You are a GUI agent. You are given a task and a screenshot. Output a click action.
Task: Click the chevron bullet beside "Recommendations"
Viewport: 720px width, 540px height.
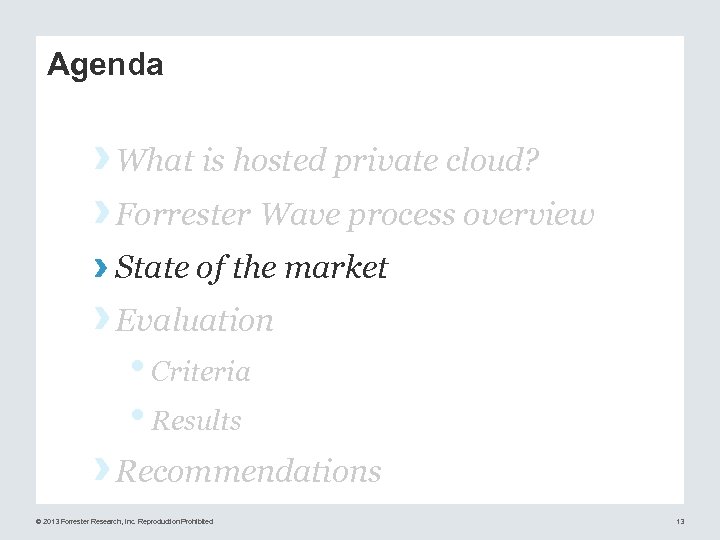[101, 467]
